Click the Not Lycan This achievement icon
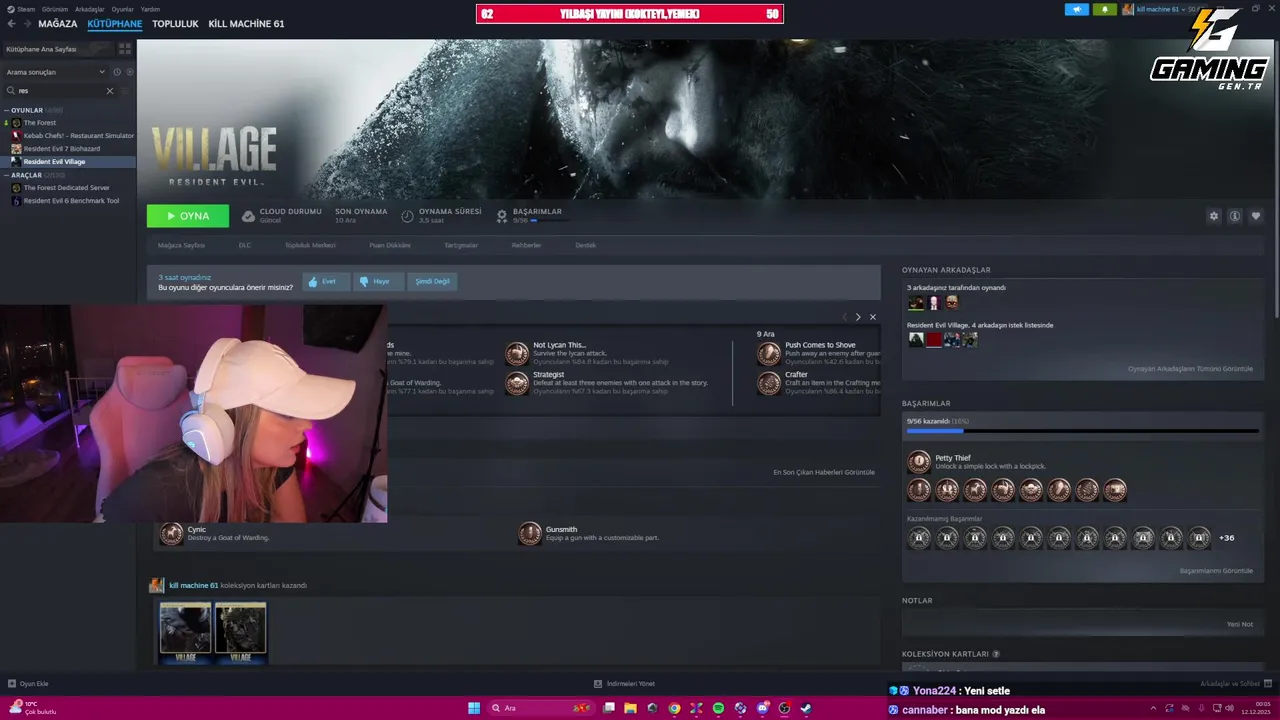 point(517,354)
